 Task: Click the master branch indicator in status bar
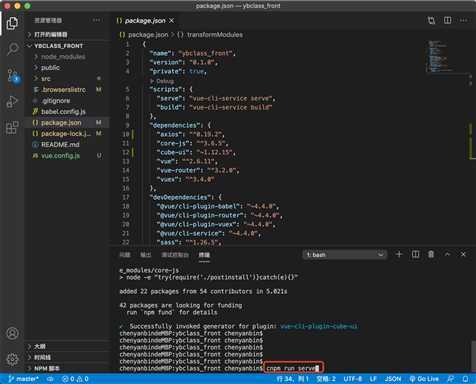[x=23, y=379]
